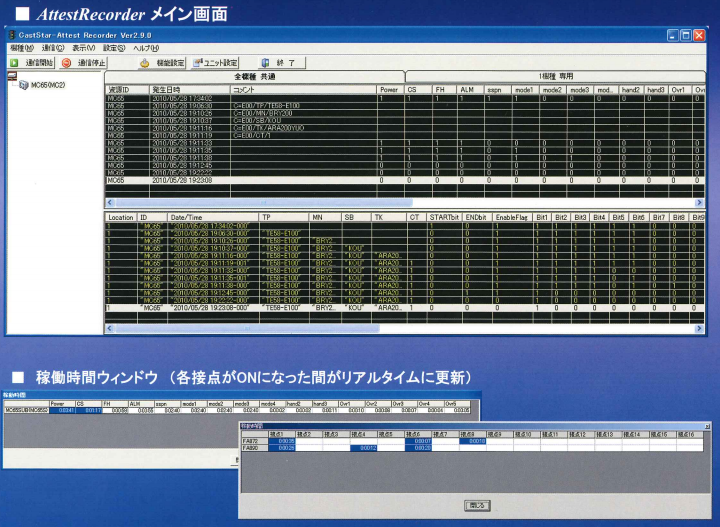Image resolution: width=720 pixels, height=527 pixels.
Task: Click the 接点1 column header in contact window
Action: pyautogui.click(x=281, y=434)
